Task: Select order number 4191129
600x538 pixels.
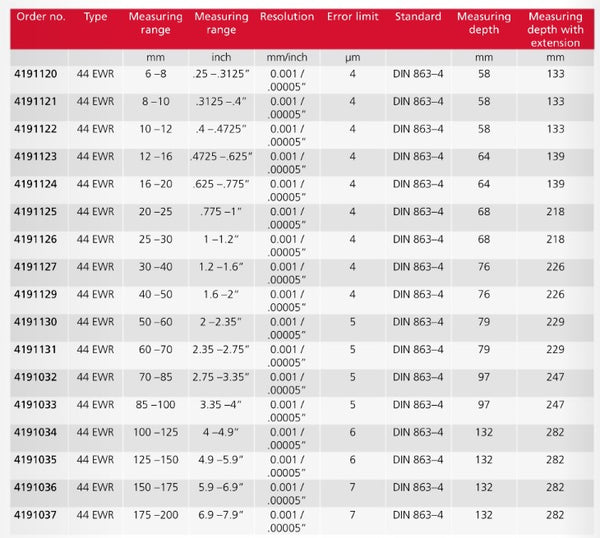Action: [x=36, y=294]
